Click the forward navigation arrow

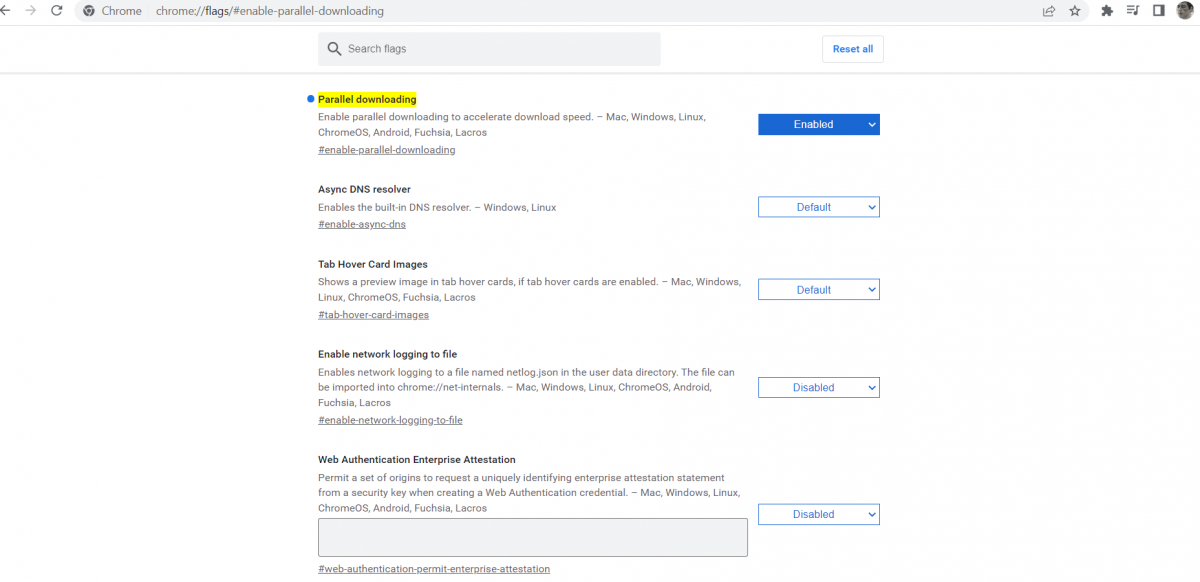click(30, 11)
